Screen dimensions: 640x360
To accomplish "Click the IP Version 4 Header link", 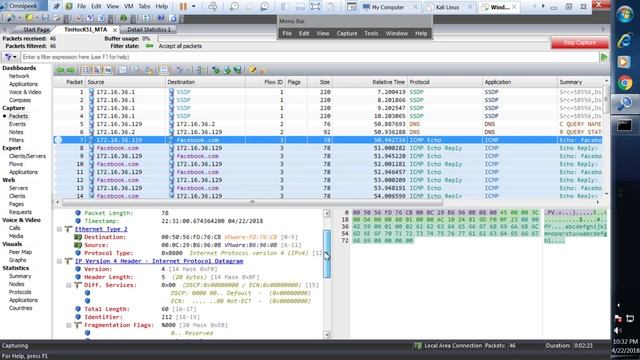I will (159, 261).
